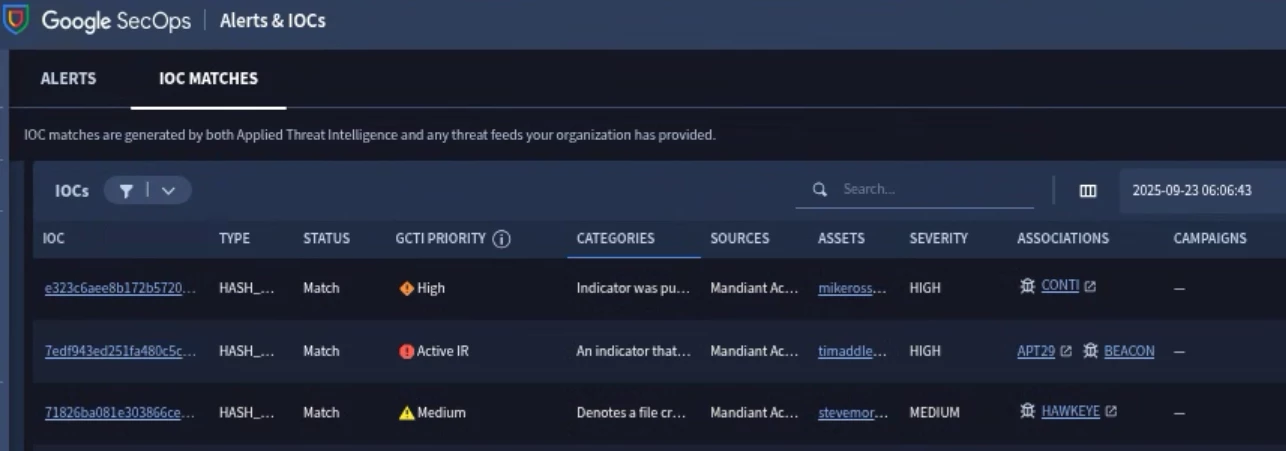This screenshot has height=451, width=1286.
Task: Click the search magnifier icon
Action: click(820, 189)
